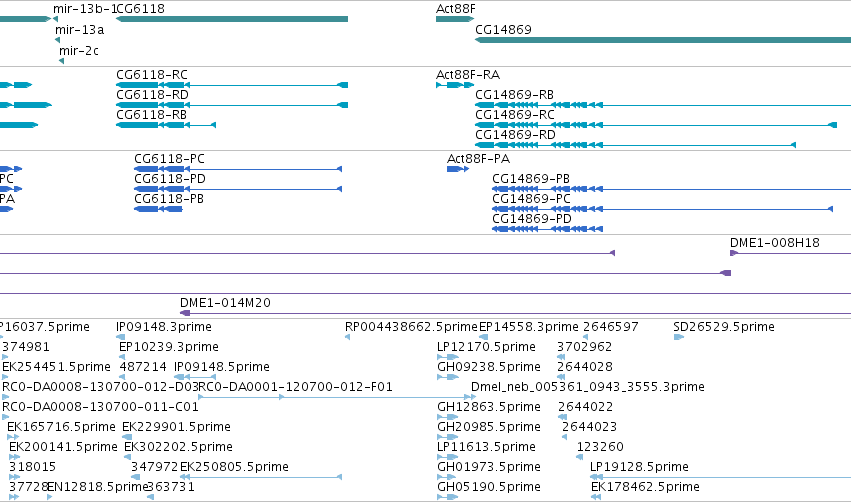Click the Act88F-RA transcript
Image resolution: width=851 pixels, height=502 pixels.
pos(455,85)
